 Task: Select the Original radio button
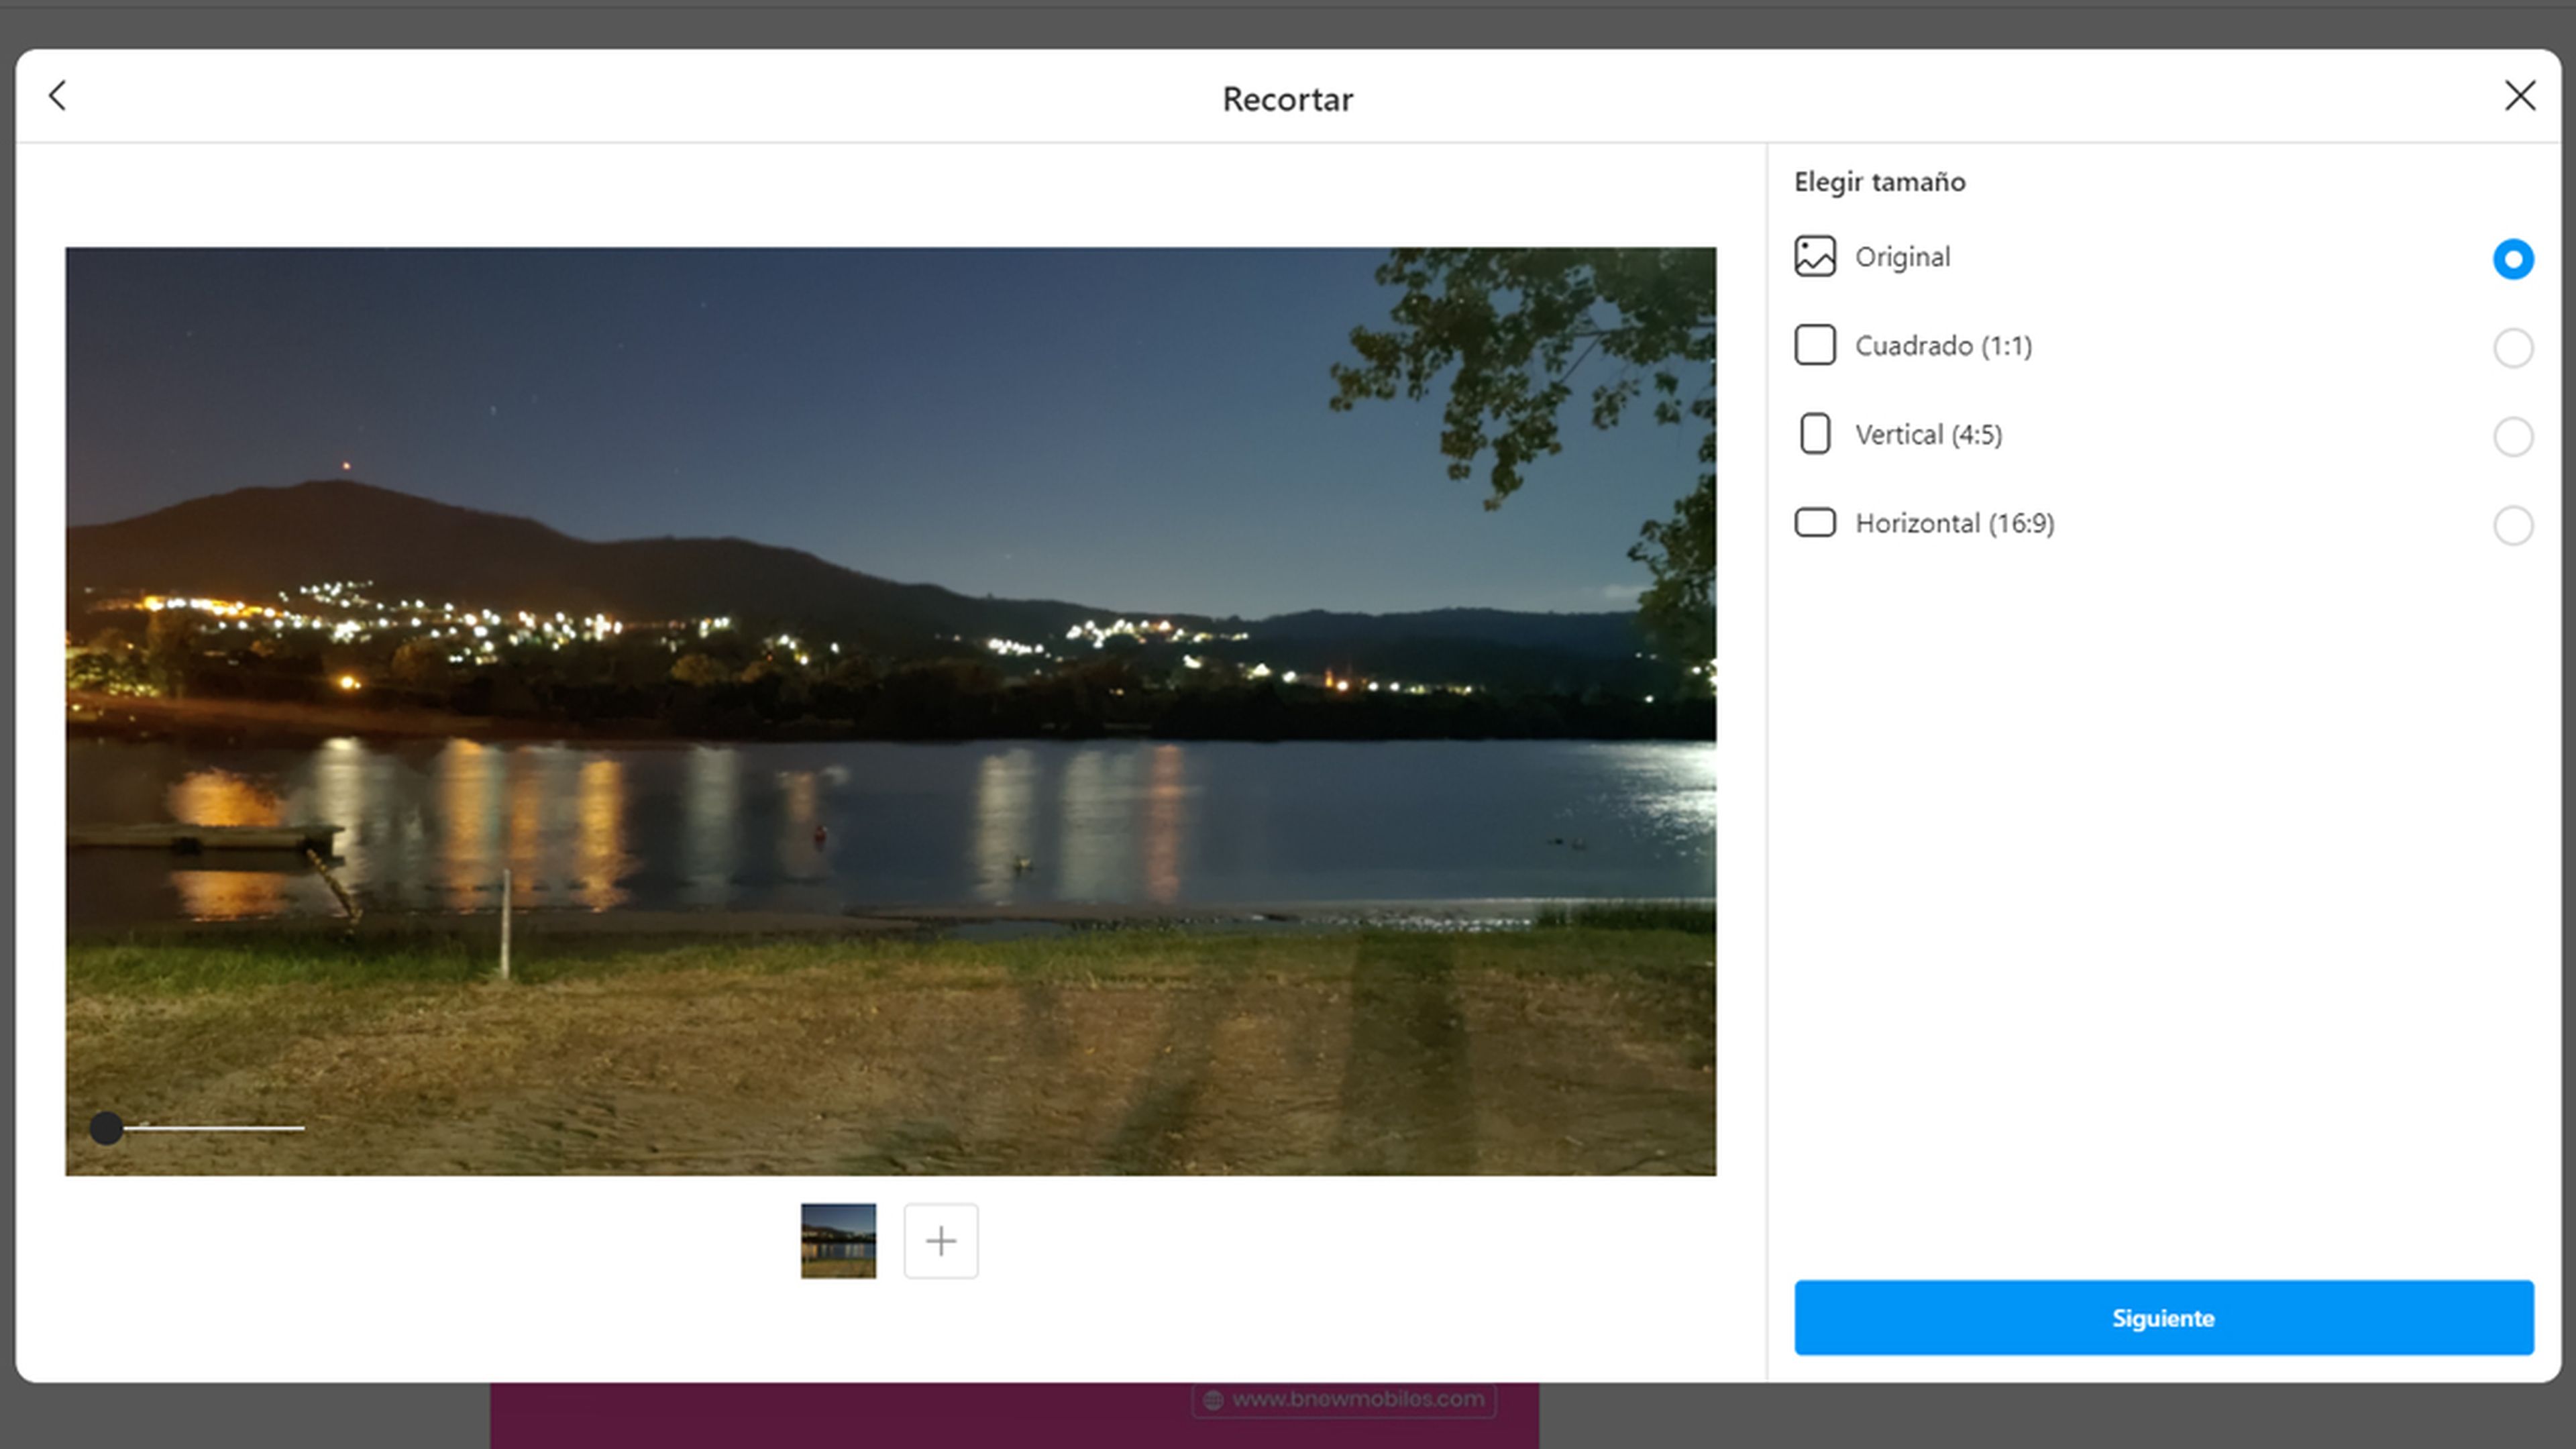pos(2513,259)
